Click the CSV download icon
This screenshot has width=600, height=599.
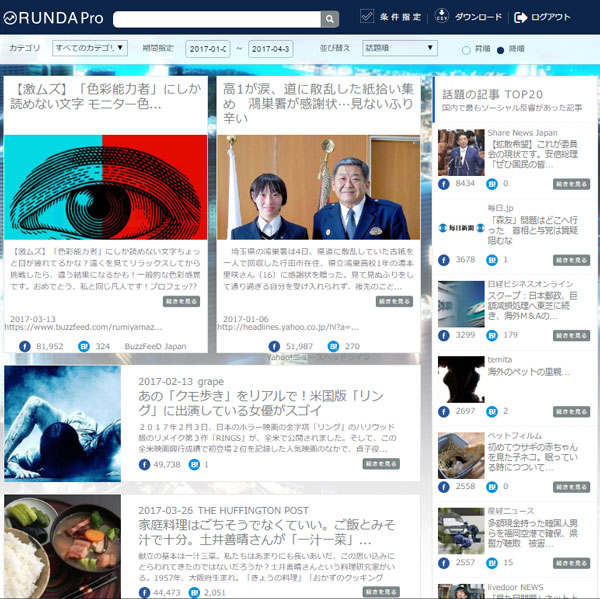(442, 16)
